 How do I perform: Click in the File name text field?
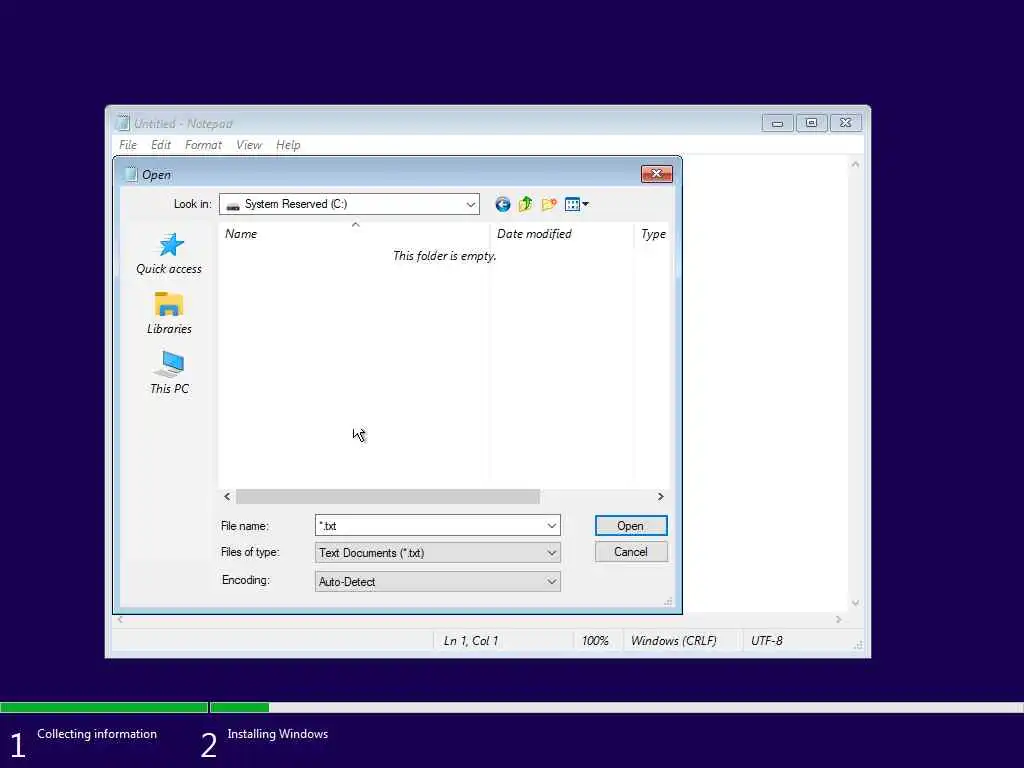[430, 526]
